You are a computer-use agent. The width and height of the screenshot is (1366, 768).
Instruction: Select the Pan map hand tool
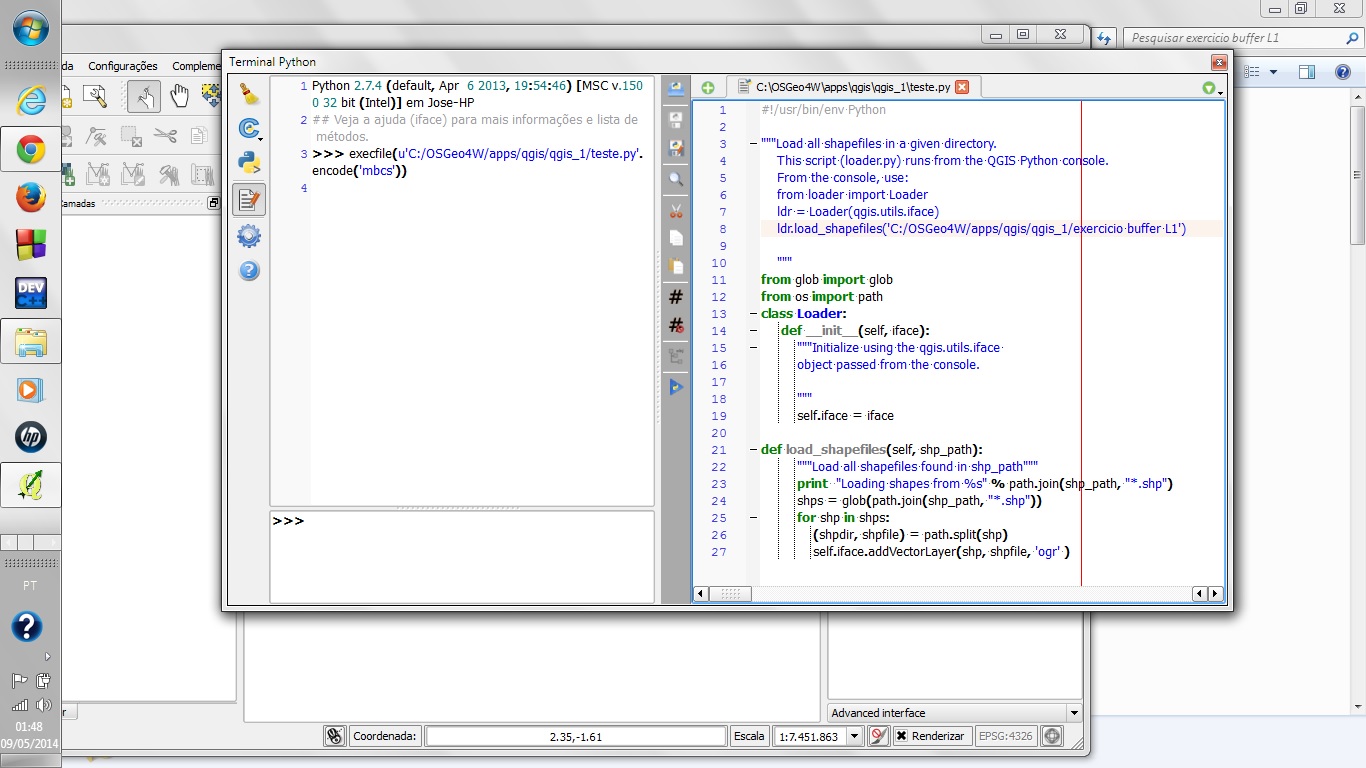tap(179, 96)
